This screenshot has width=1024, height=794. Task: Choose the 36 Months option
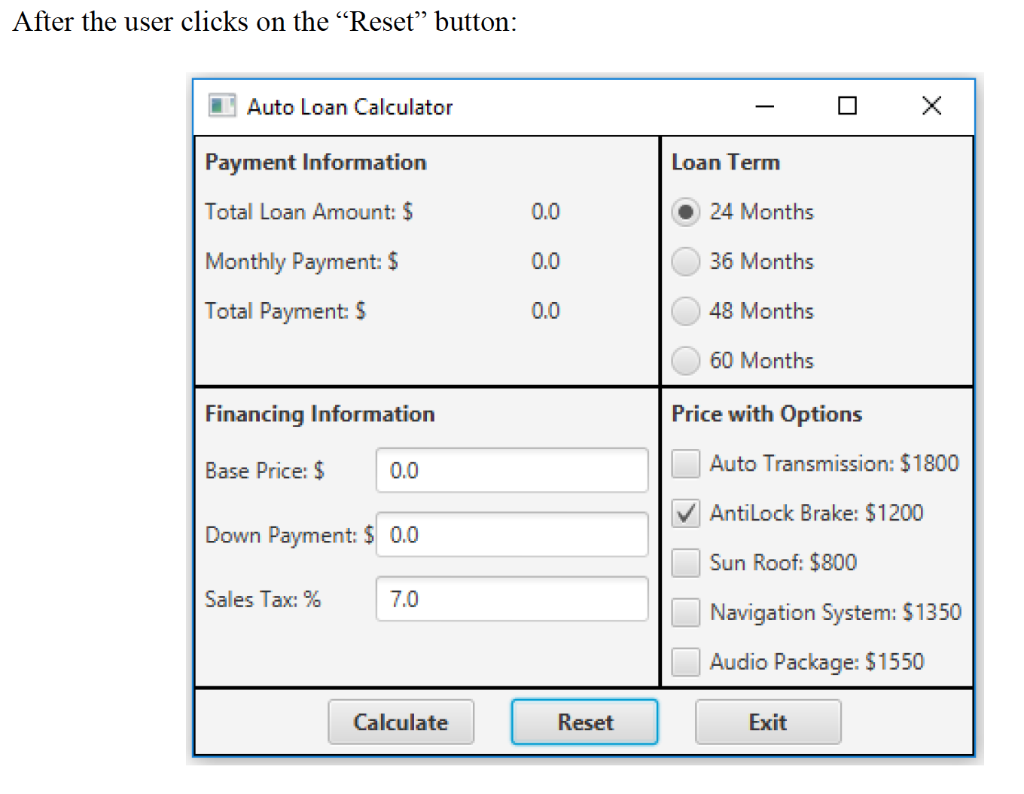click(686, 261)
